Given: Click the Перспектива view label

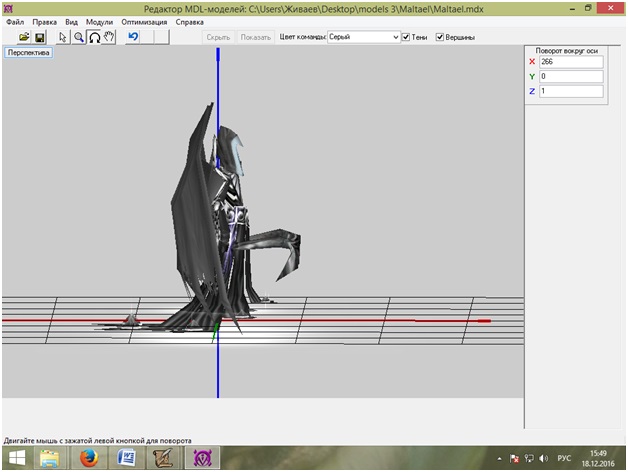Looking at the screenshot, I should [x=28, y=52].
